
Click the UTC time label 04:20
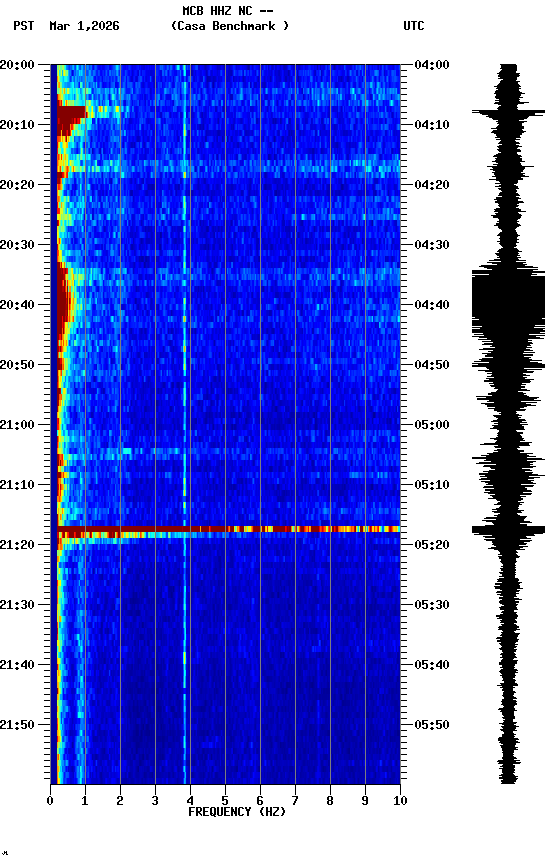point(432,185)
